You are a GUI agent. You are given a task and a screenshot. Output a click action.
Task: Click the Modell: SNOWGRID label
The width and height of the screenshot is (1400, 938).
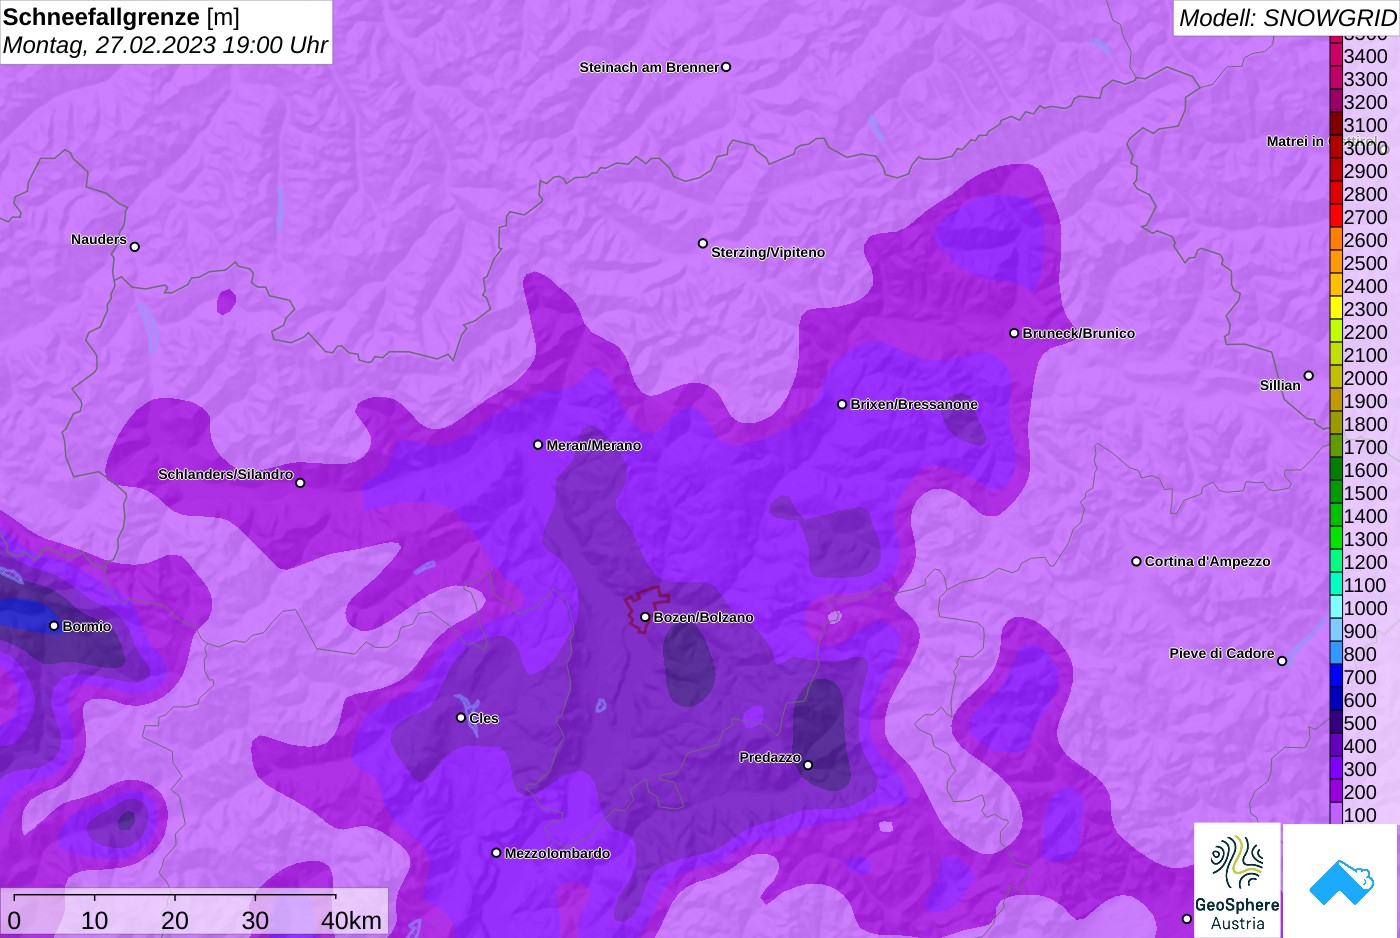pyautogui.click(x=1287, y=17)
